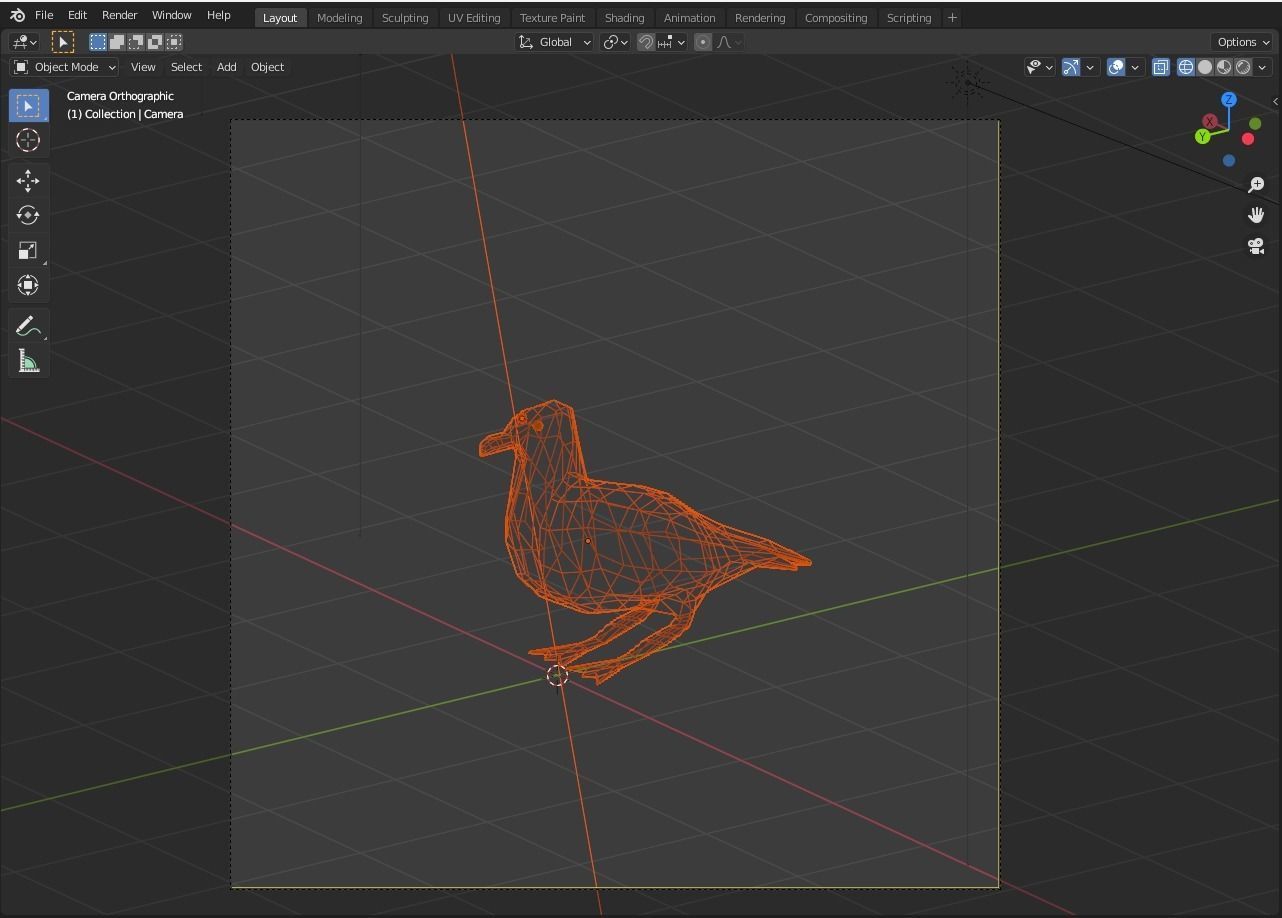
Task: Open the editor type dropdown
Action: click(x=24, y=42)
